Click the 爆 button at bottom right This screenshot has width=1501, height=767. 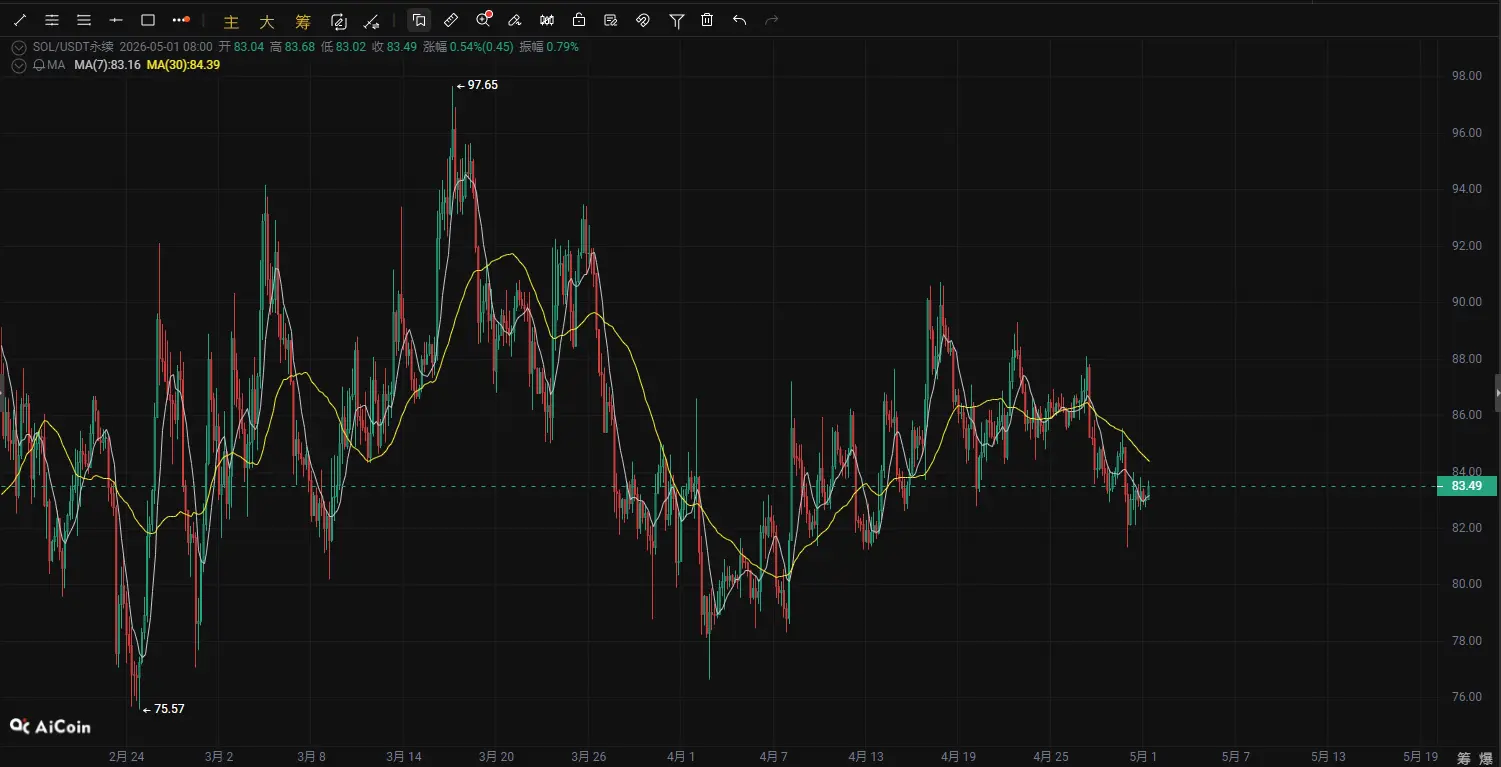1487,758
